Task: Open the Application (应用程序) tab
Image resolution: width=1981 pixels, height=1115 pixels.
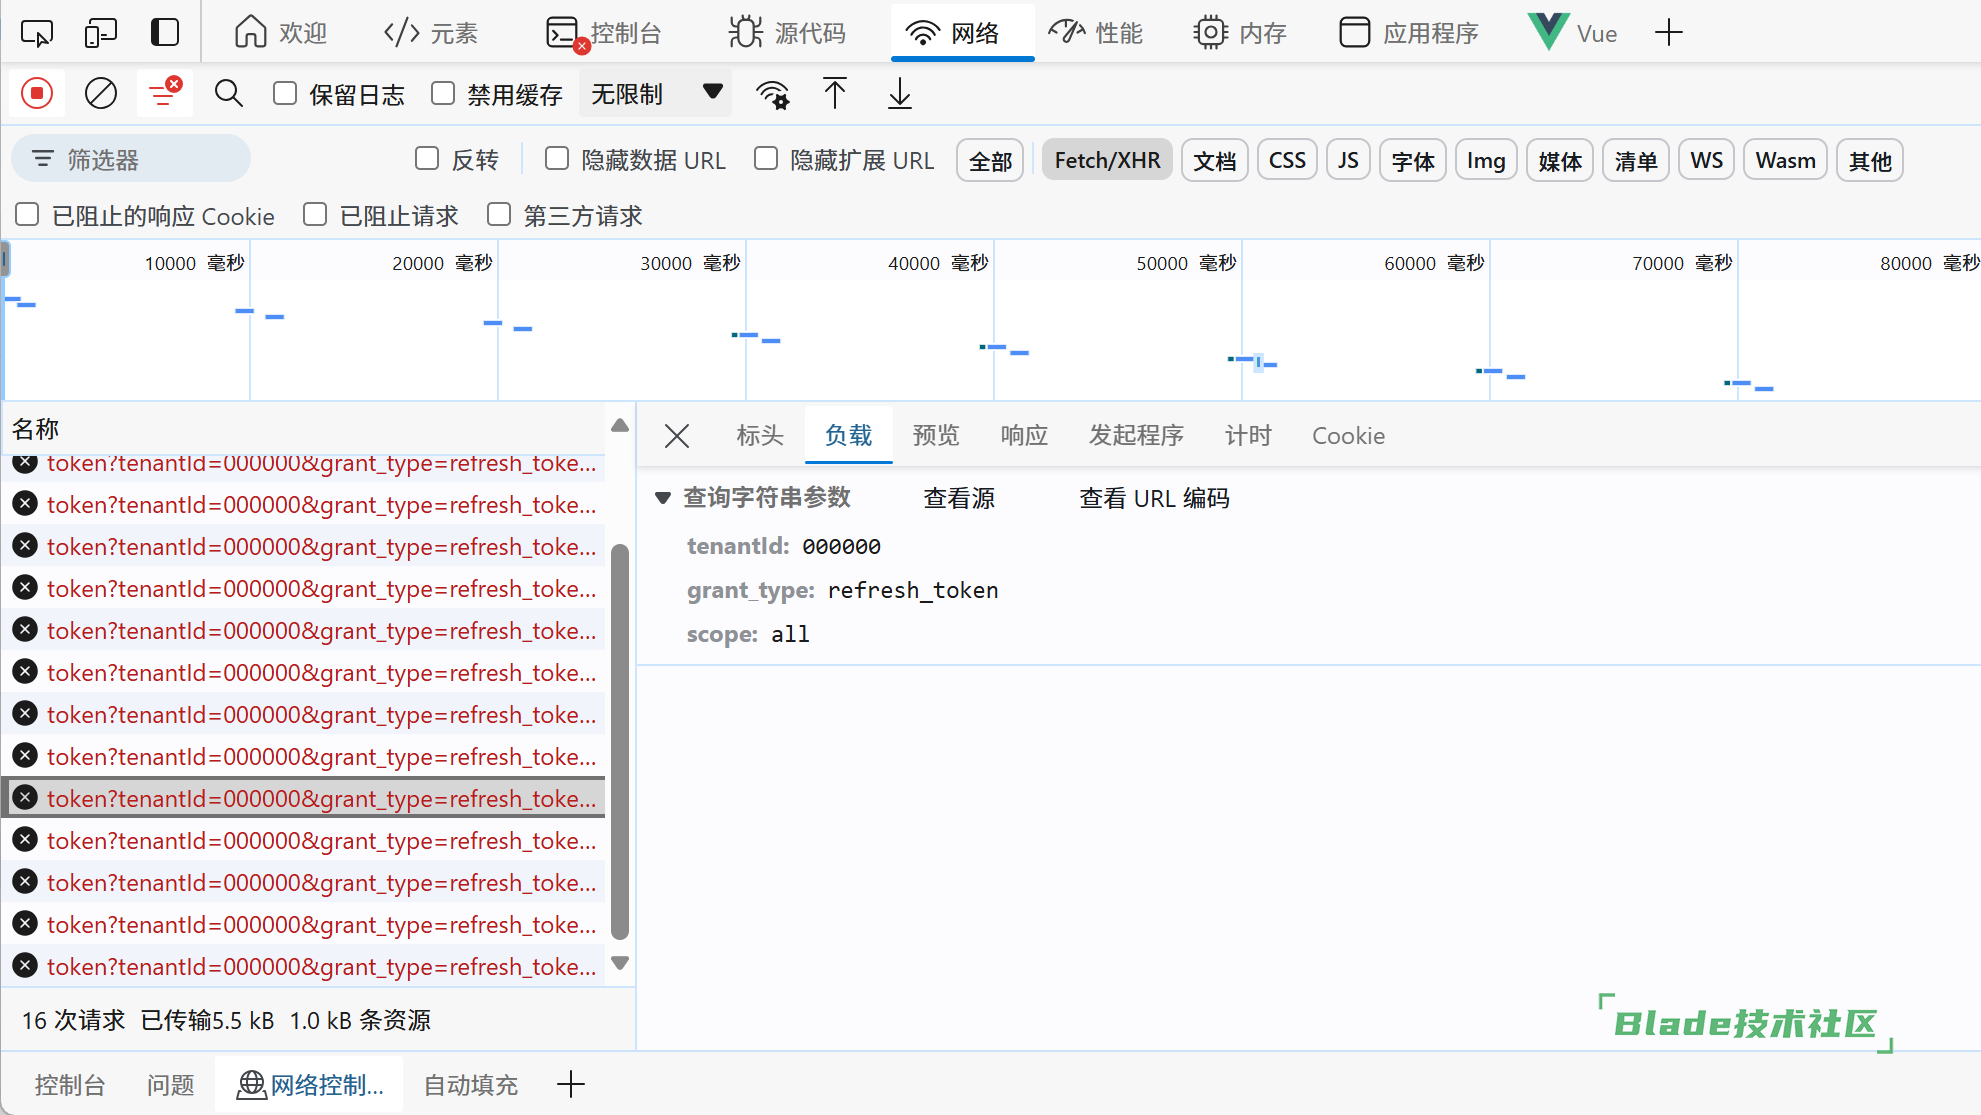Action: pos(1409,33)
